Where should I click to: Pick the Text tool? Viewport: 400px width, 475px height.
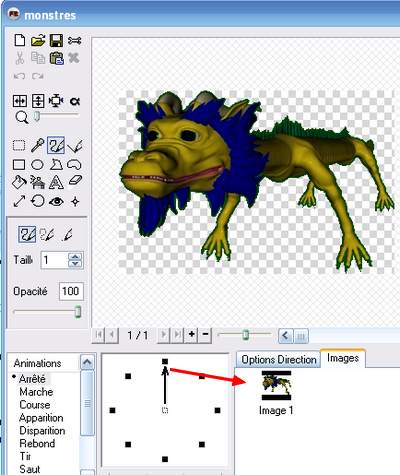coord(56,182)
